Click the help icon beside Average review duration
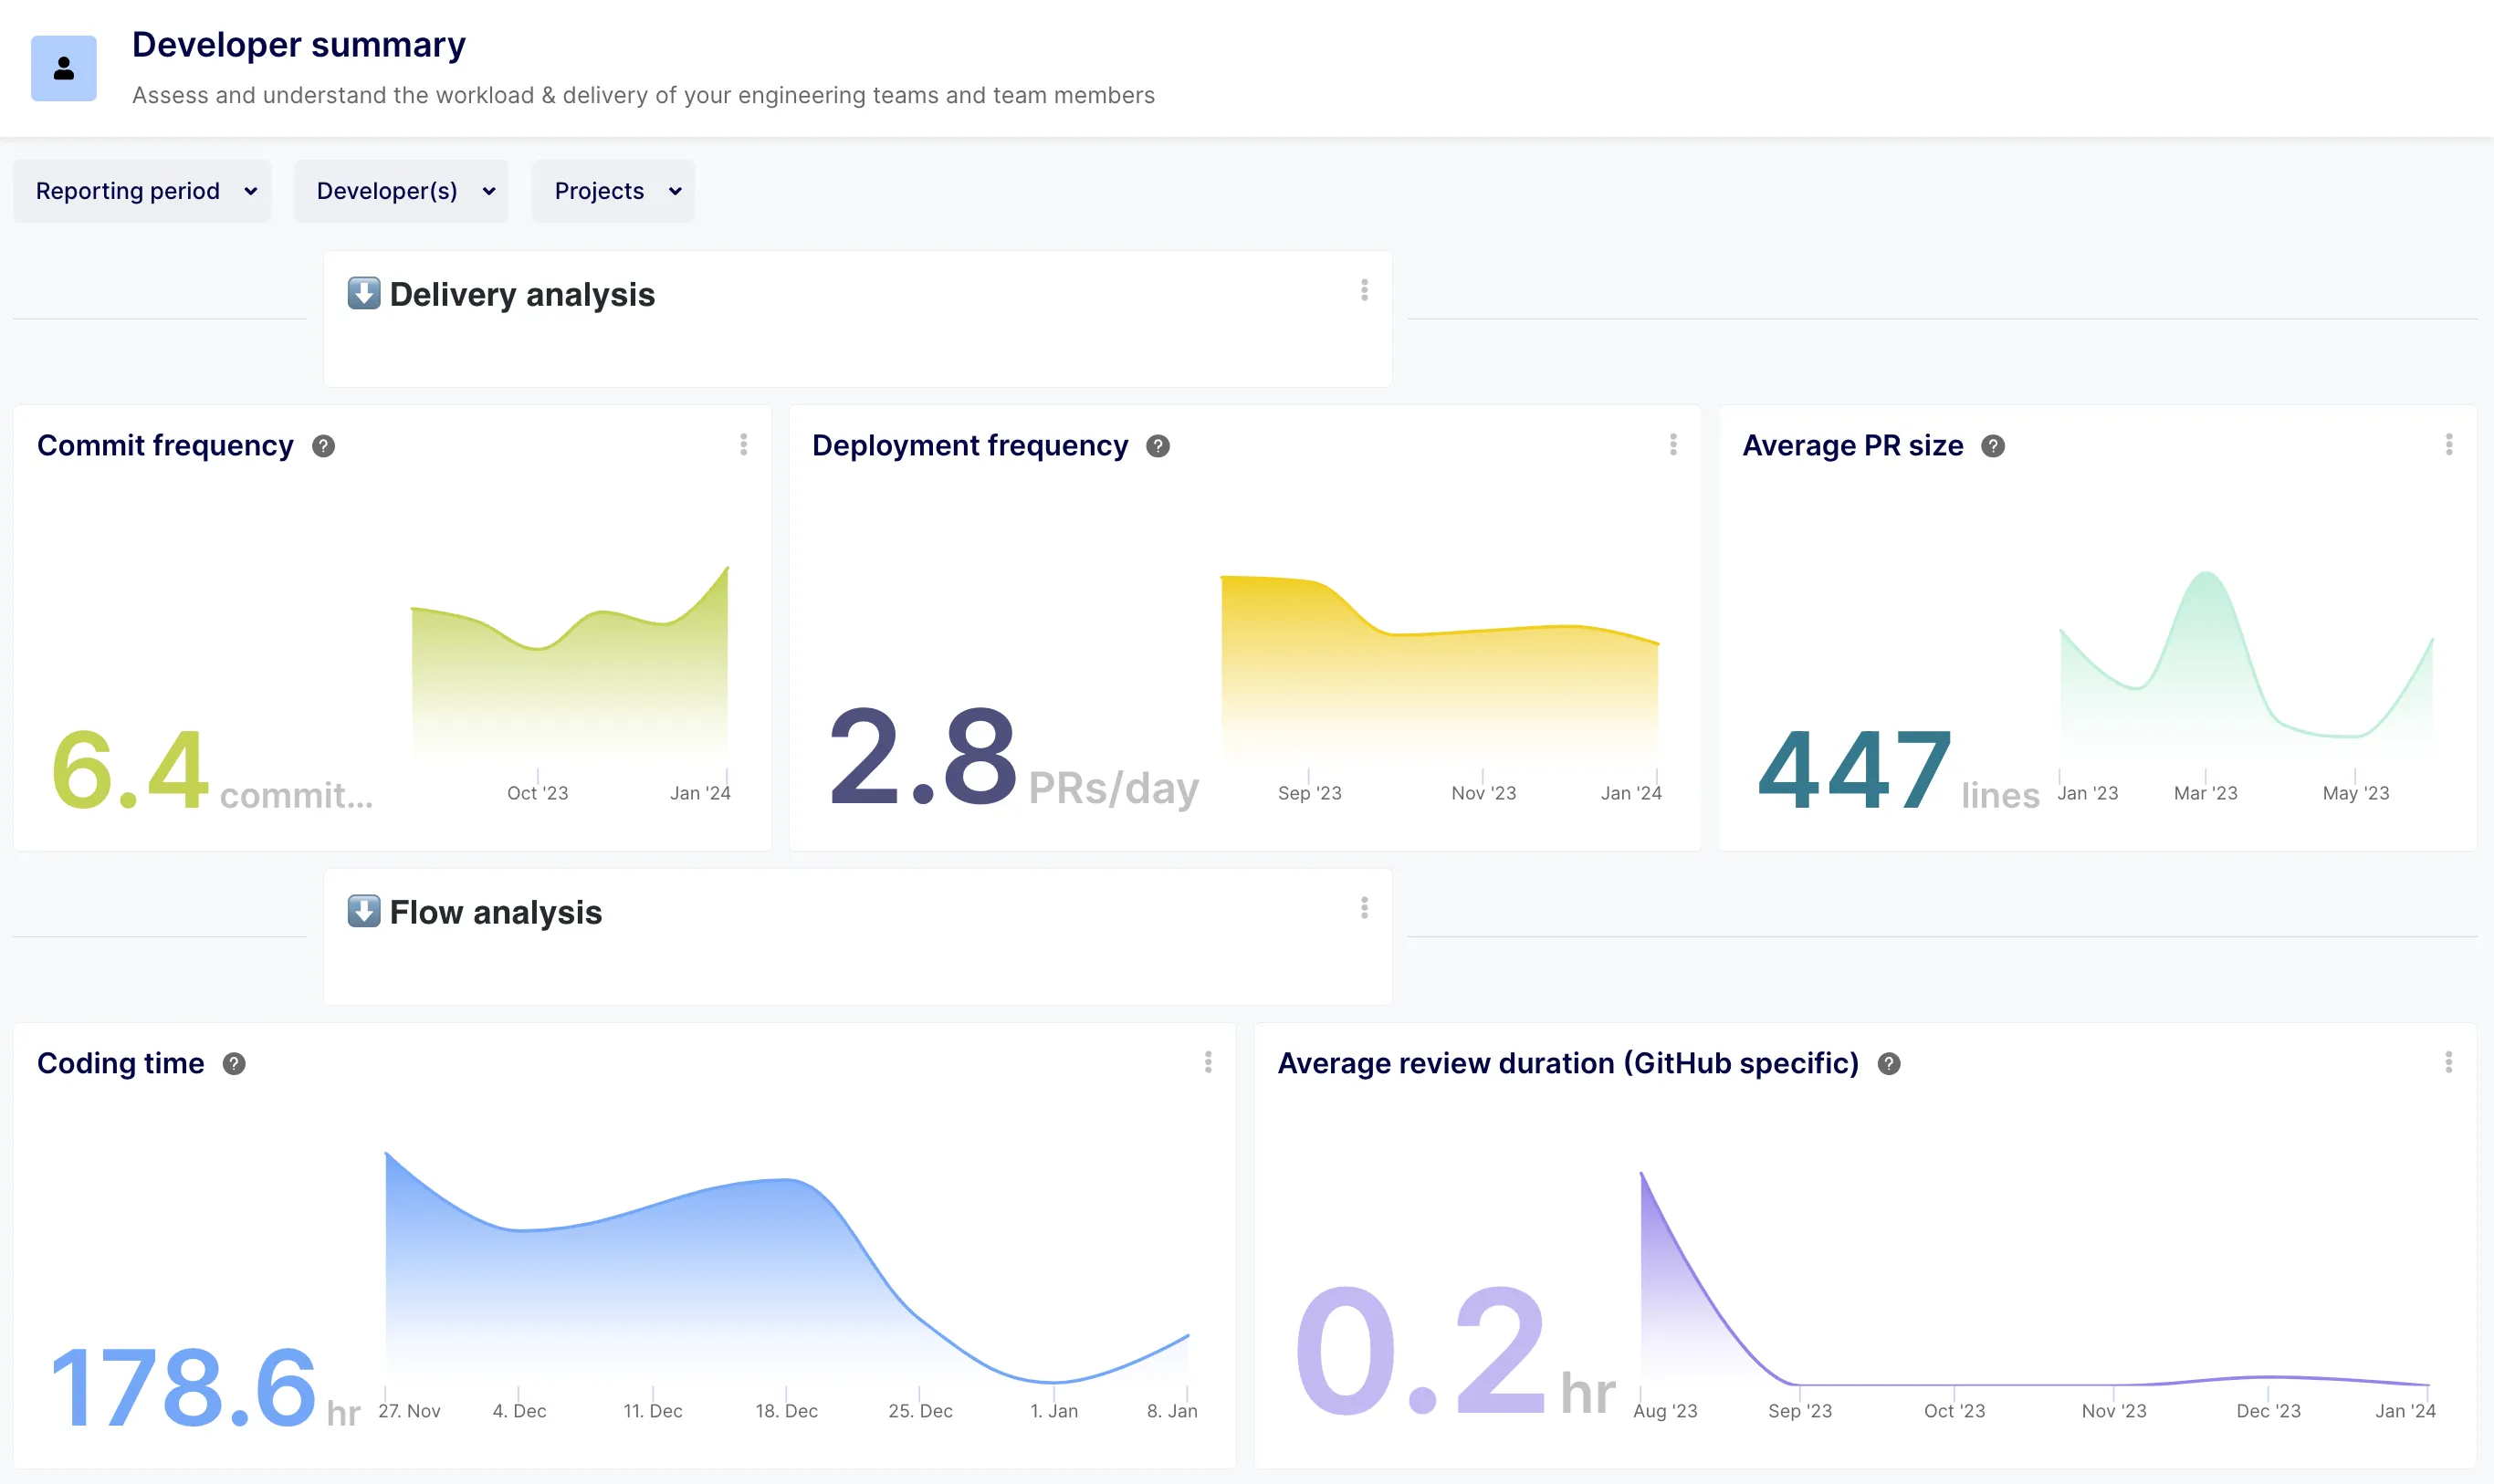This screenshot has height=1484, width=2494. [x=1891, y=1064]
